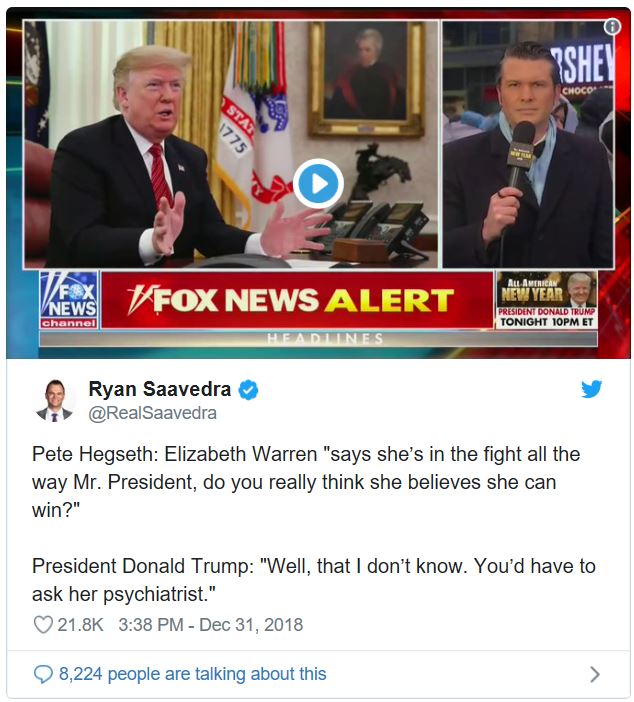Open the reply speech bubble icon

click(43, 674)
